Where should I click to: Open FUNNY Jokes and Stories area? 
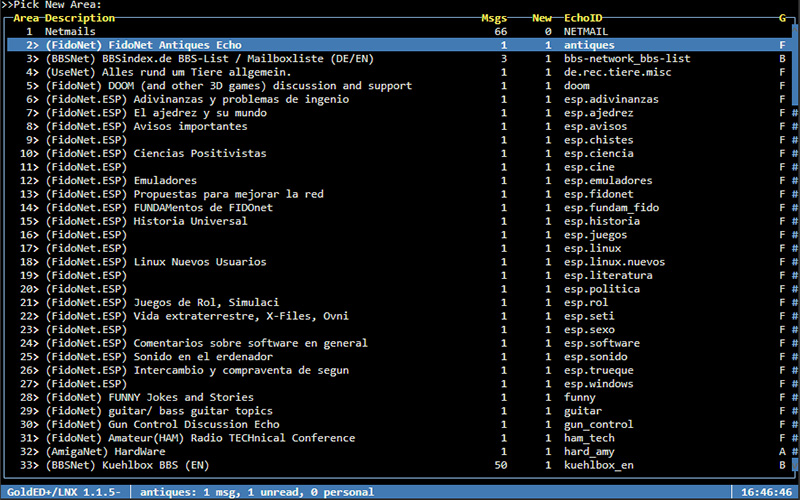coord(399,397)
